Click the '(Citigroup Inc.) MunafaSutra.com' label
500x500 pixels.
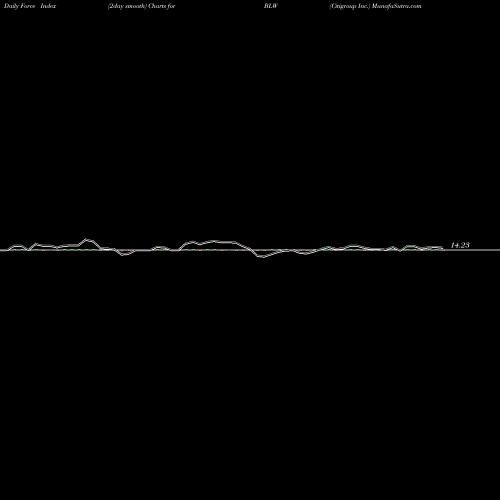coord(375,6)
